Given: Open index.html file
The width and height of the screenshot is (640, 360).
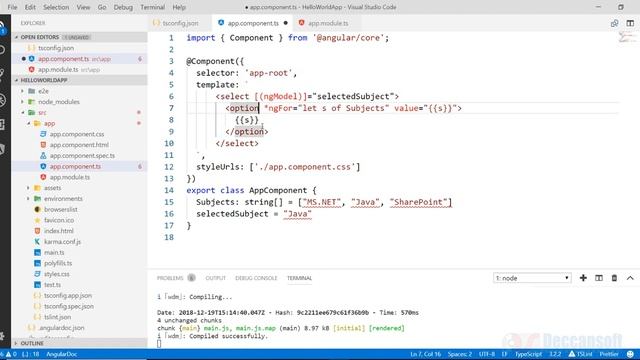Looking at the screenshot, I should coord(58,231).
